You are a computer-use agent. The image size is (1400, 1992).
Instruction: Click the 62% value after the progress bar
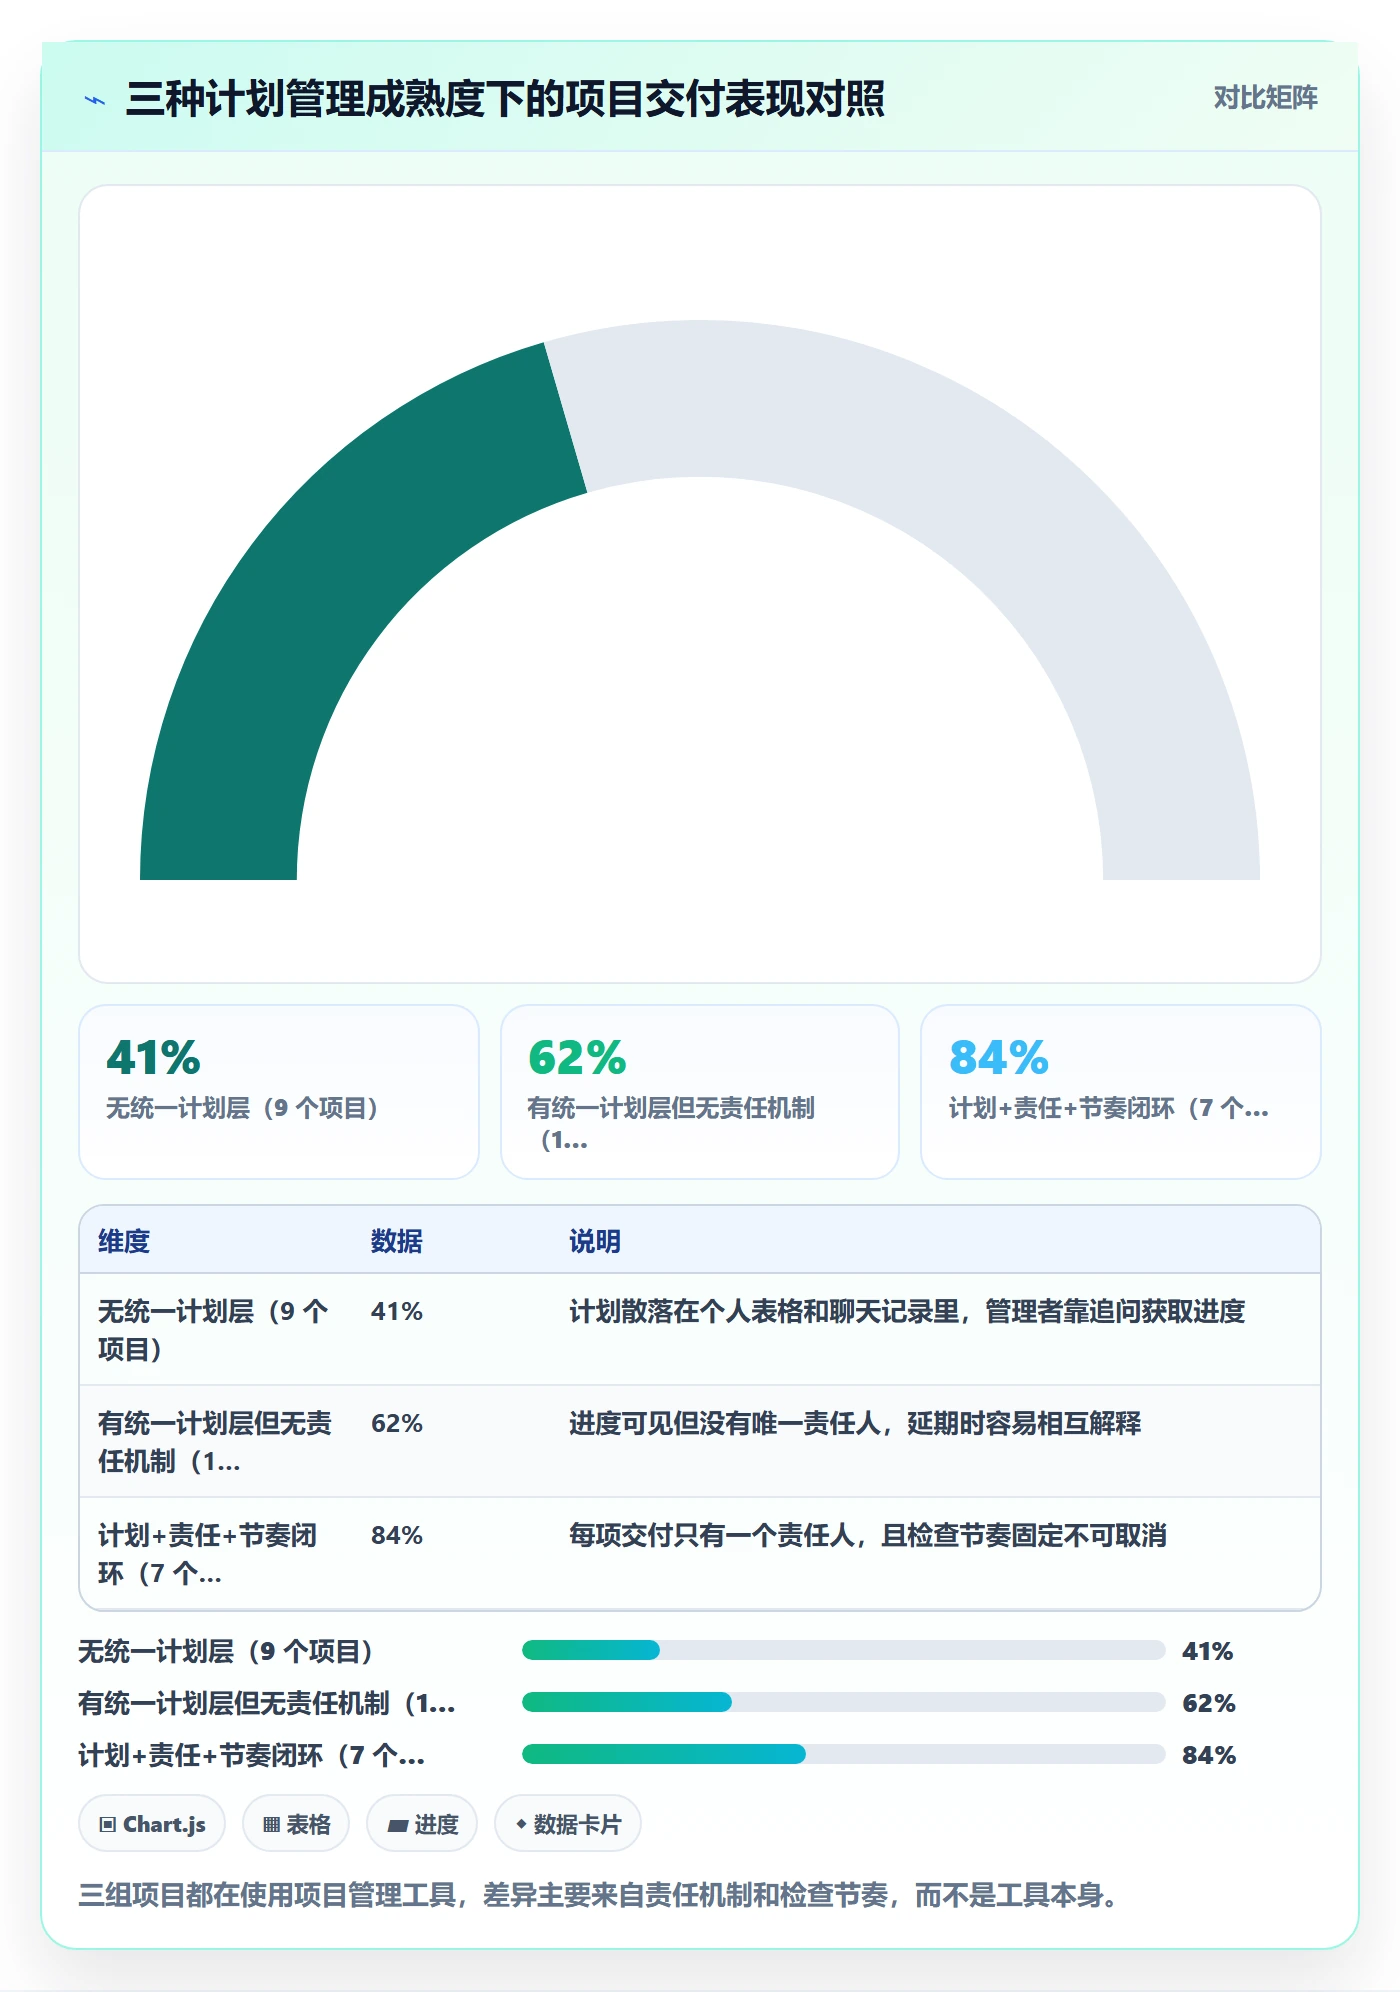[x=1209, y=1703]
